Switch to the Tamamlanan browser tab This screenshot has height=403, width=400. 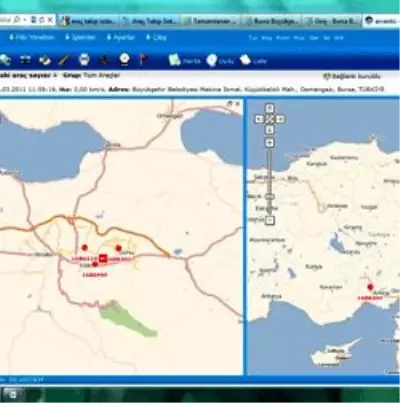(210, 21)
